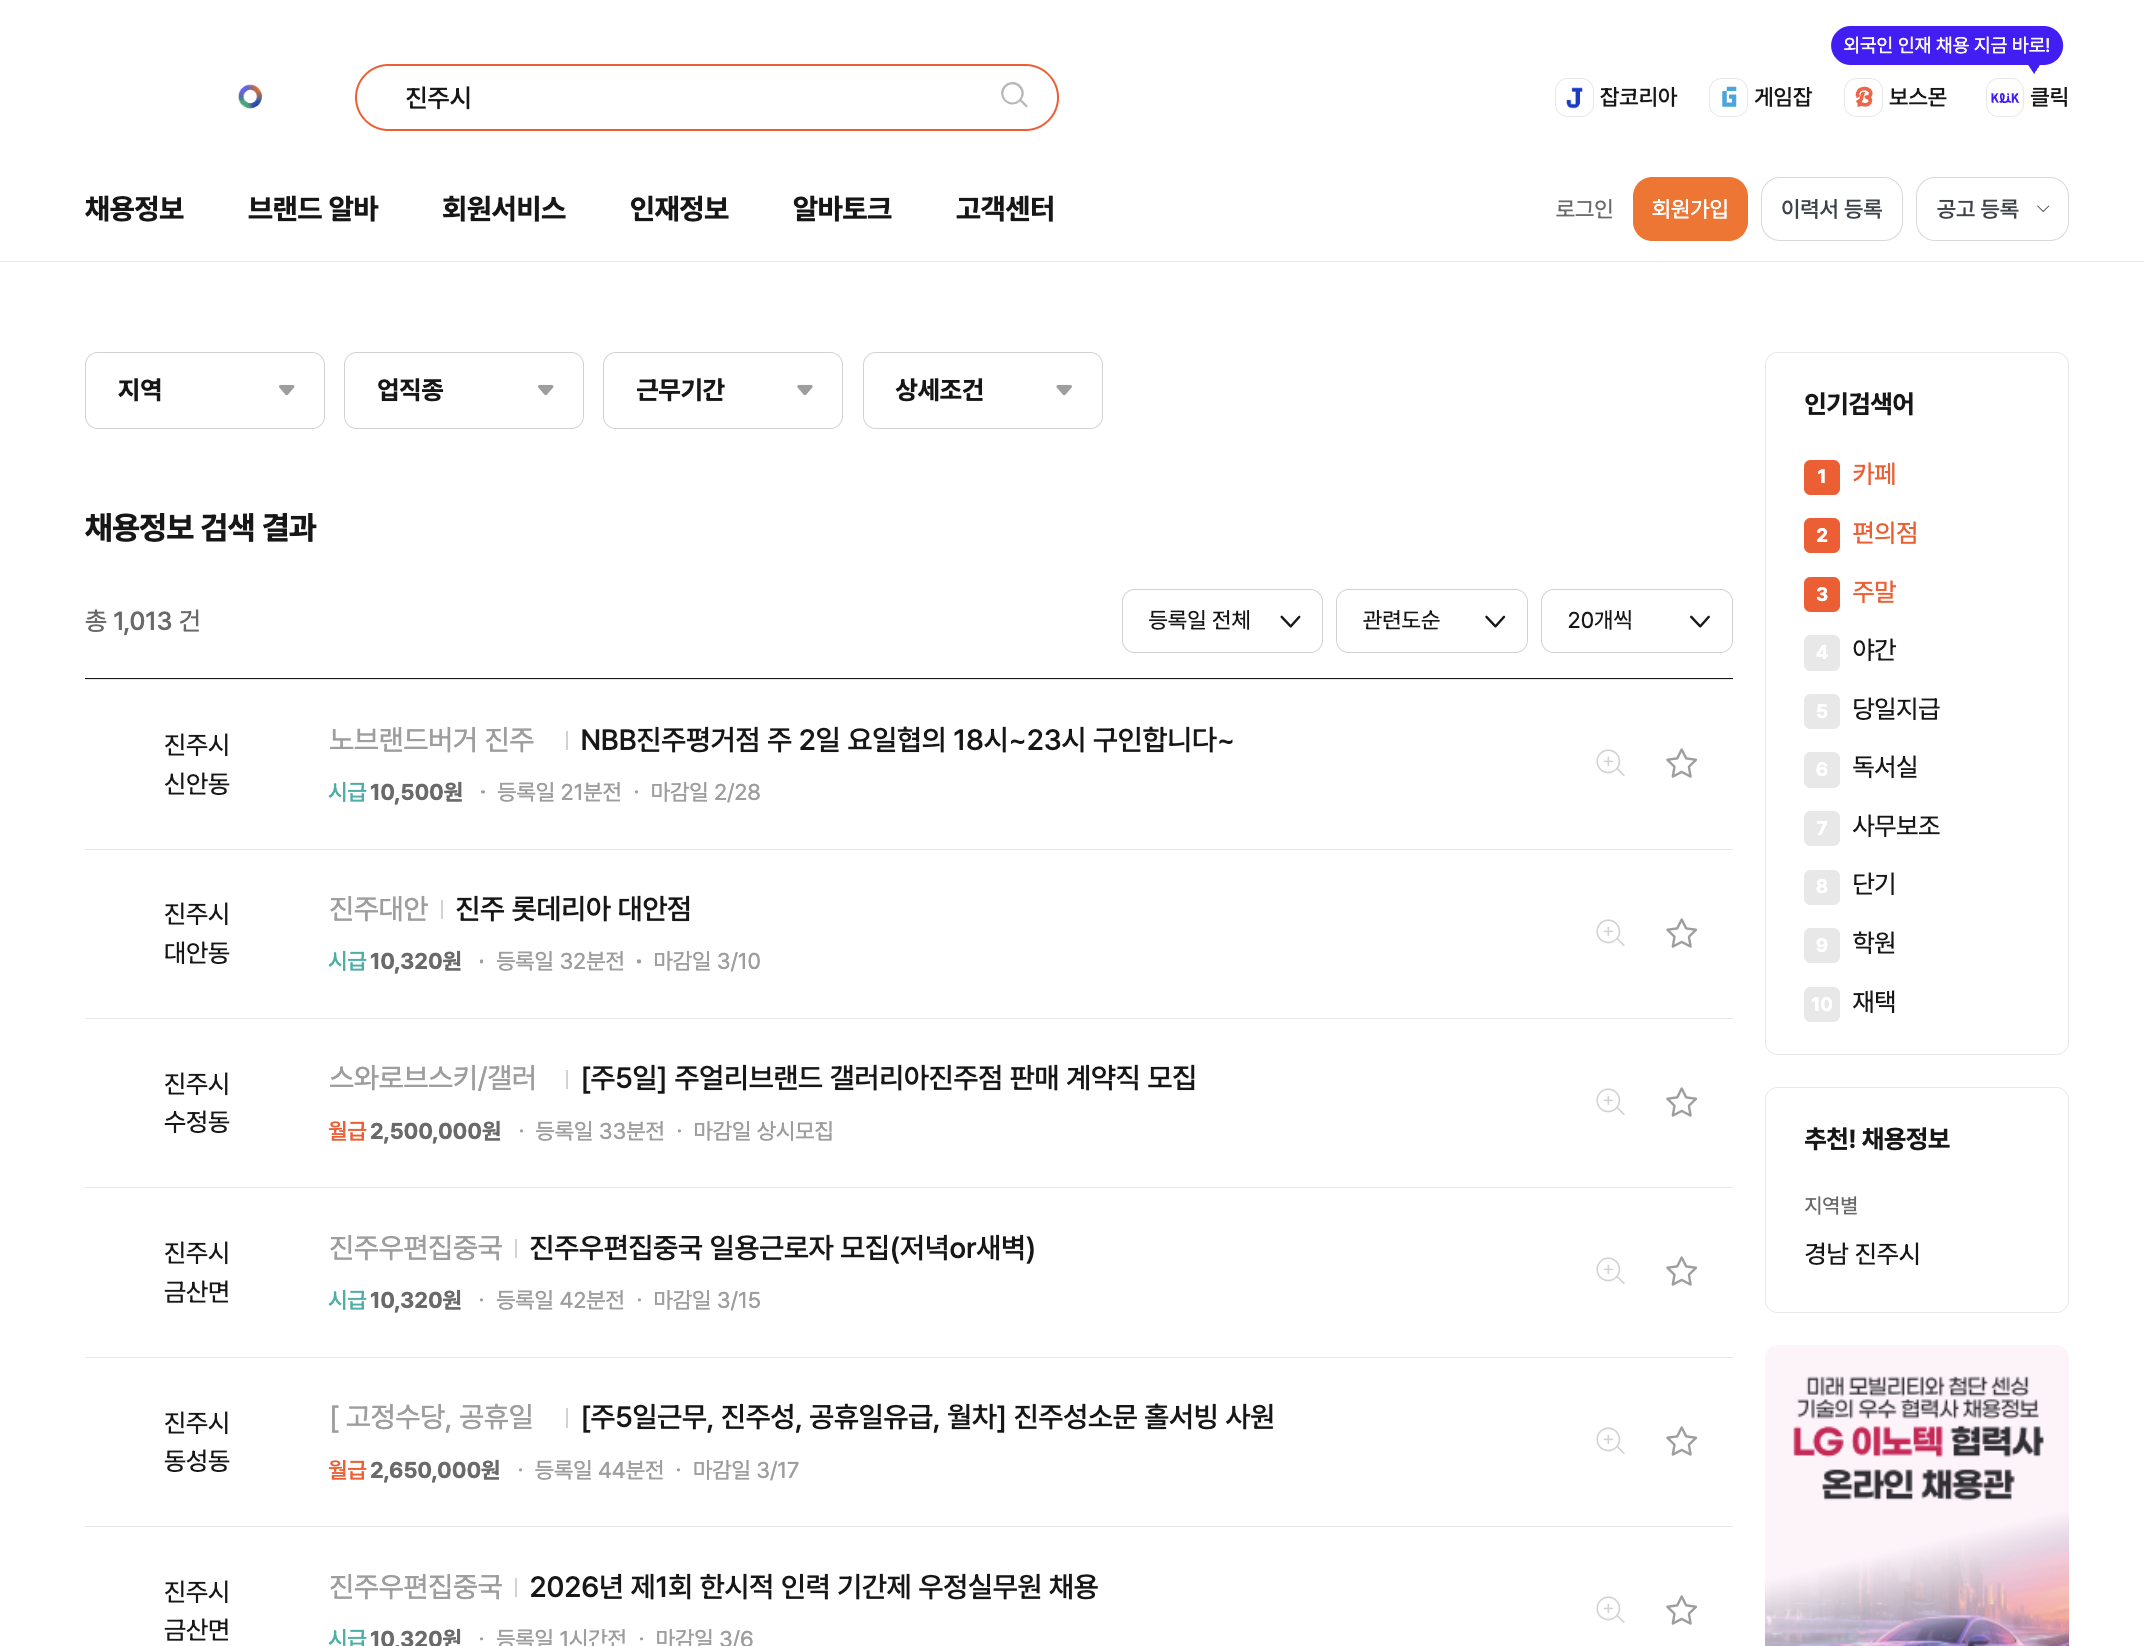The height and width of the screenshot is (1646, 2144).
Task: Preview the 진주 롯데리아 대안점 listing magnifier icon
Action: (1609, 933)
